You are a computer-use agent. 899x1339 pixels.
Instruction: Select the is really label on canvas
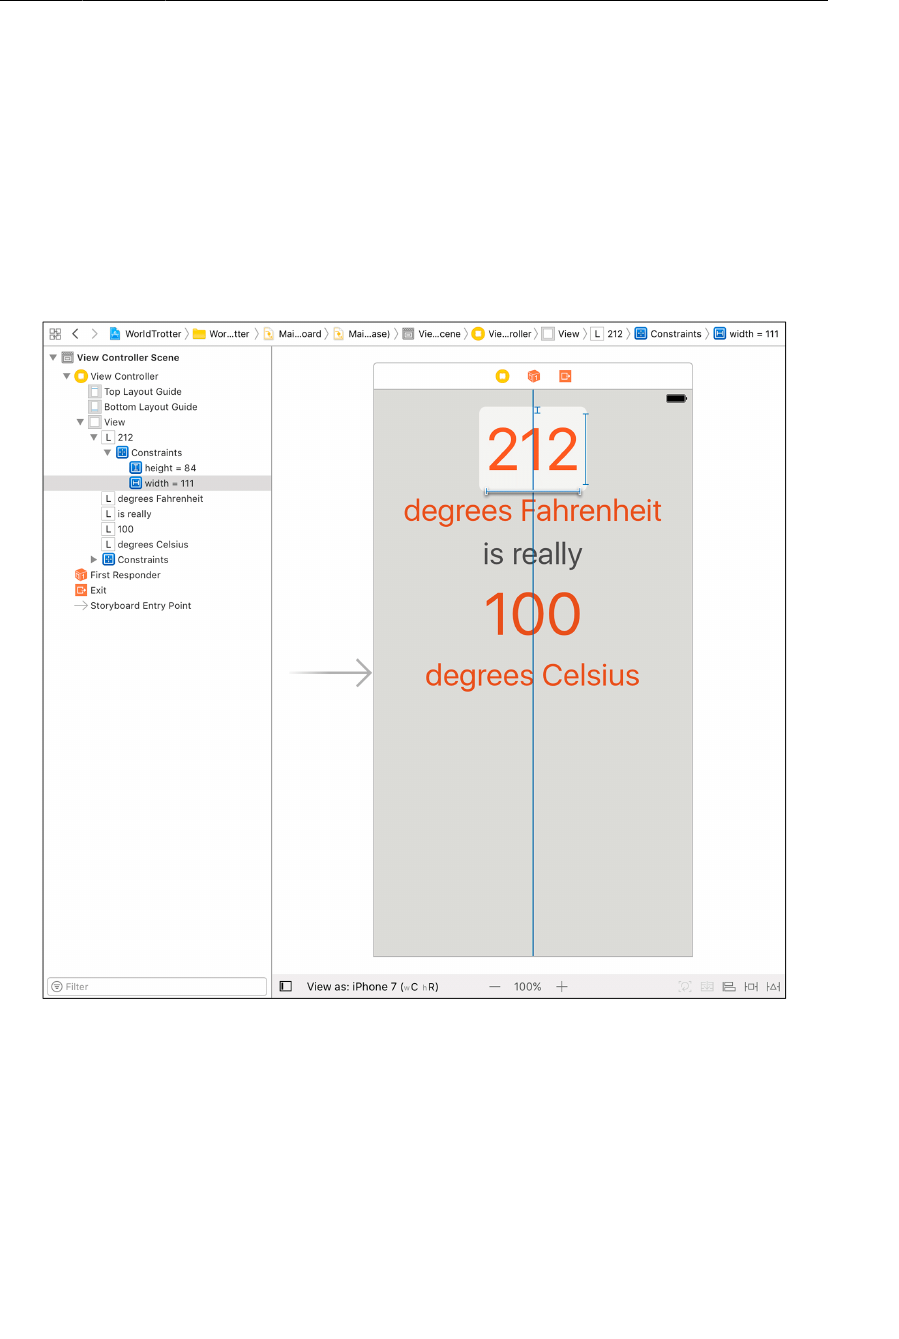[533, 554]
